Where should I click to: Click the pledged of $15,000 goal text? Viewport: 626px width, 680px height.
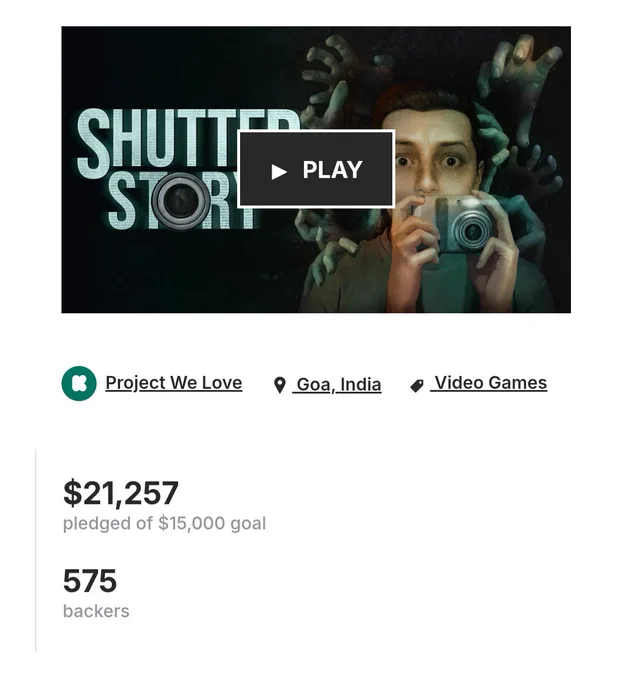[164, 523]
